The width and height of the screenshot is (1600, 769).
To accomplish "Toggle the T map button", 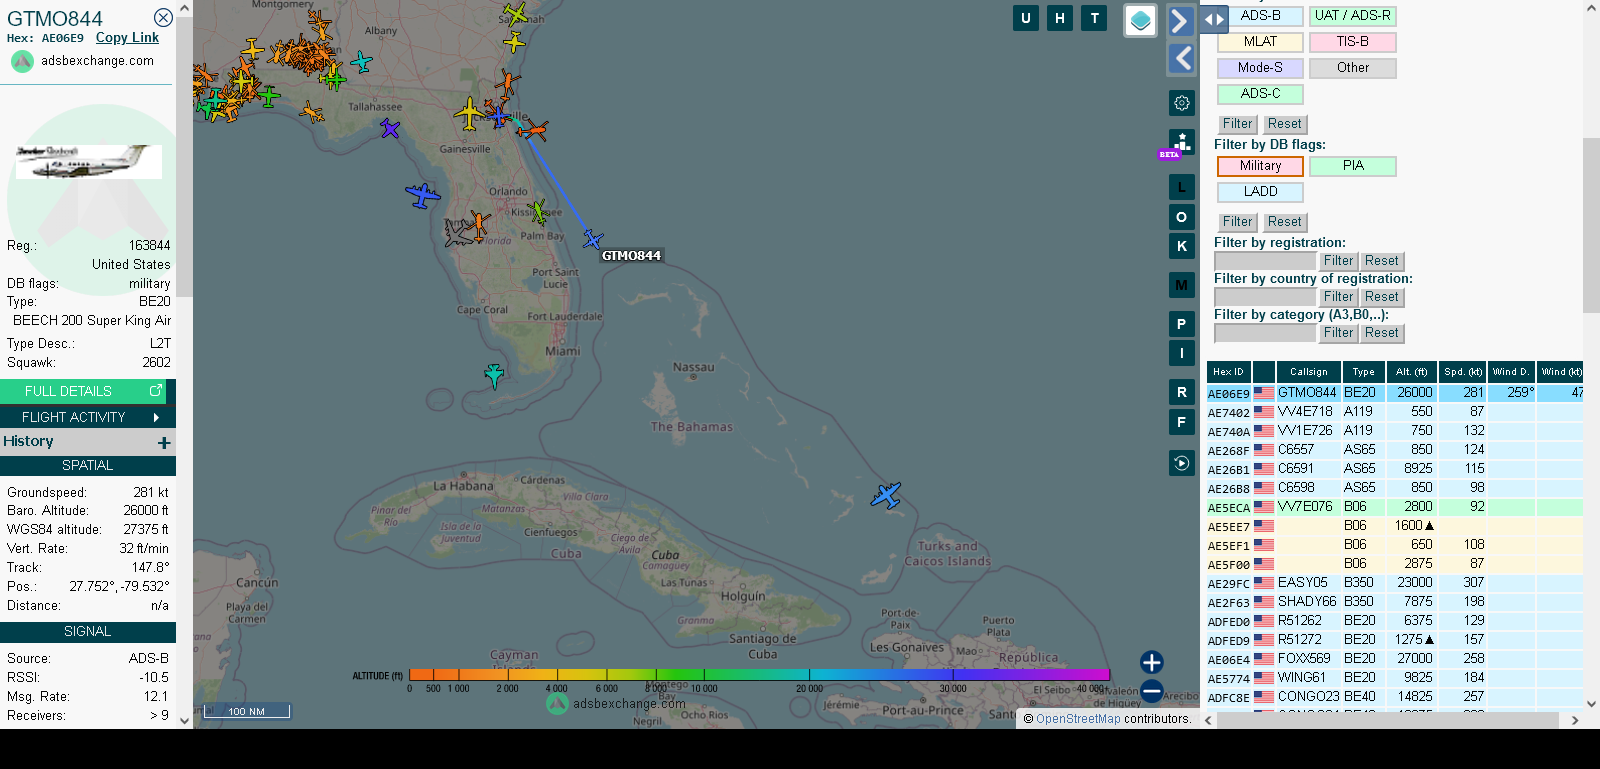I will (x=1094, y=18).
